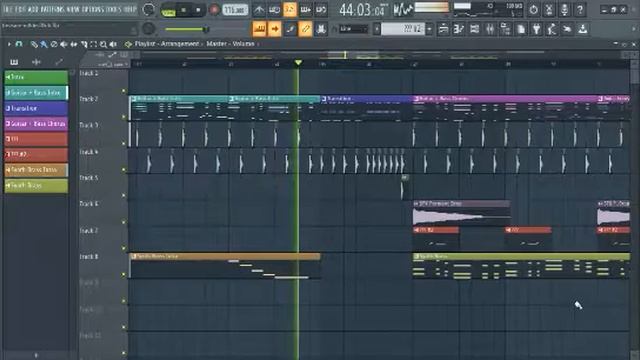Open the piano roll shortcut icon
640x360 pixels.
(458, 29)
